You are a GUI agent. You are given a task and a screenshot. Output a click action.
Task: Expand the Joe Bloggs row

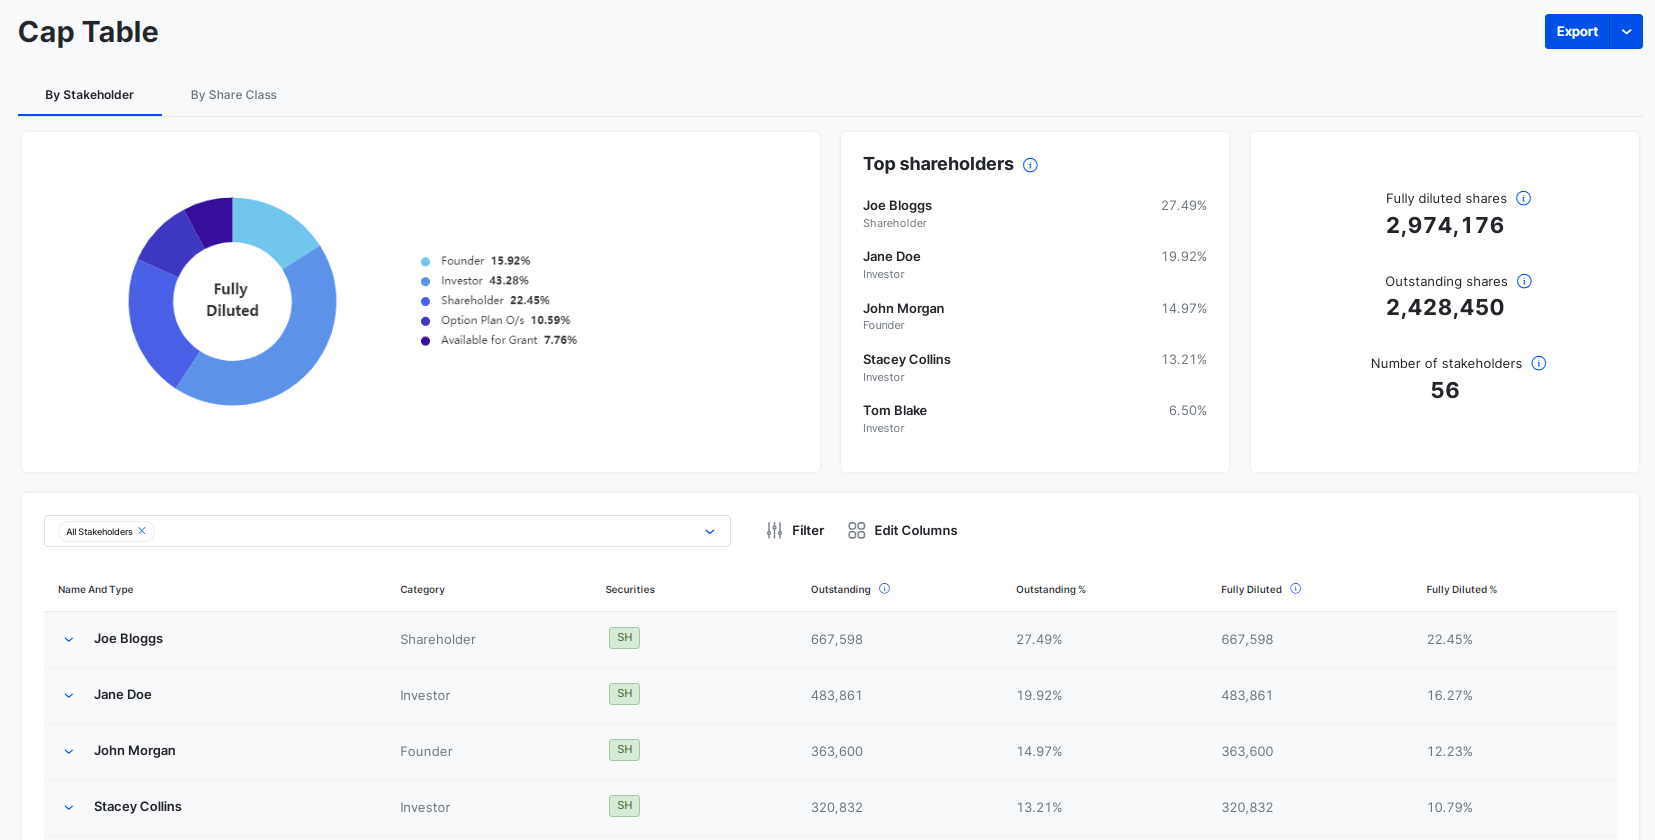(69, 640)
